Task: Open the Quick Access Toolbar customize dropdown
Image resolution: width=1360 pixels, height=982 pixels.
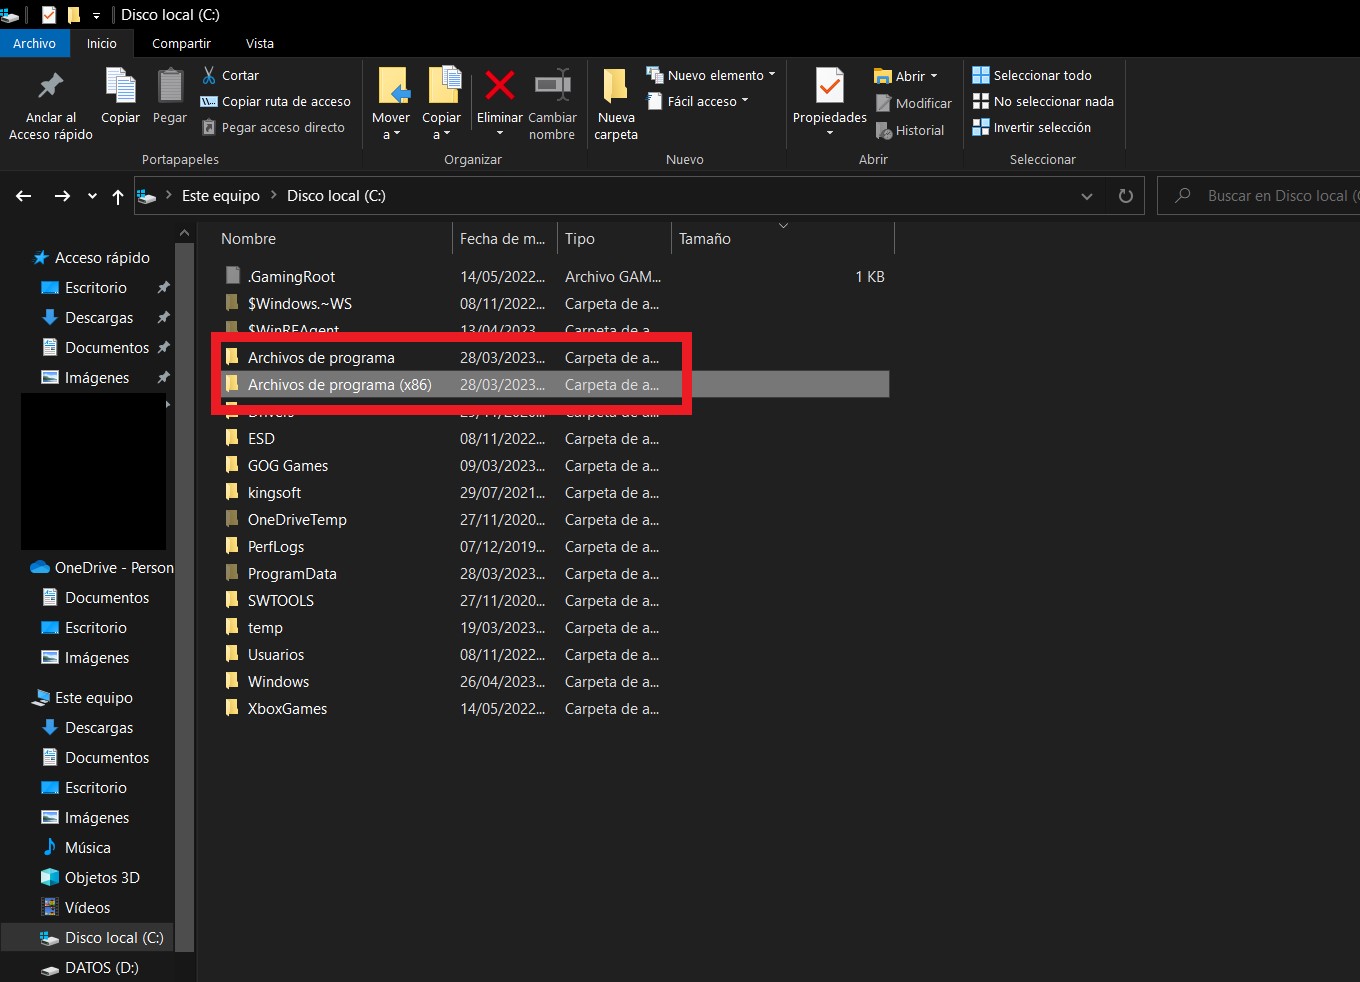Action: pyautogui.click(x=96, y=15)
